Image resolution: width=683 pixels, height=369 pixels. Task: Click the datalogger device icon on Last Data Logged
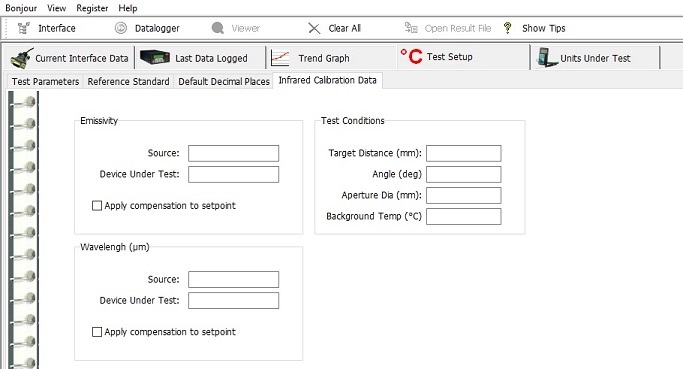(x=155, y=58)
